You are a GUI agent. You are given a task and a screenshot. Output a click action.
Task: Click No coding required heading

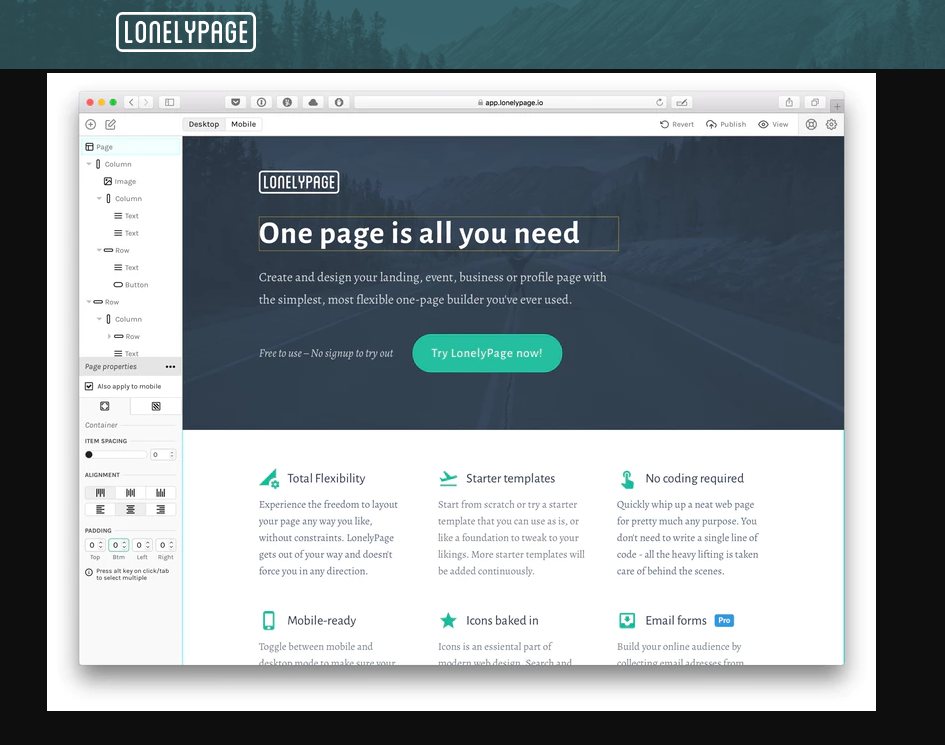pyautogui.click(x=694, y=479)
